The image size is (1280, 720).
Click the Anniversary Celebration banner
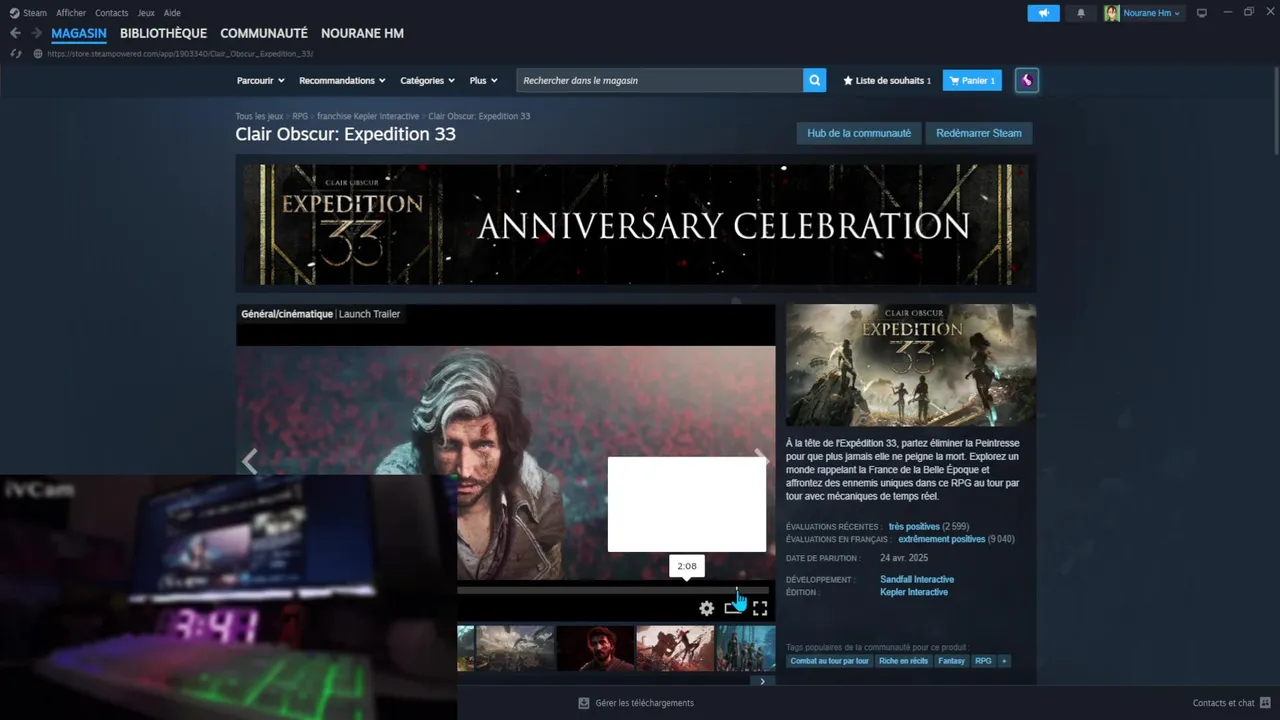tap(636, 225)
